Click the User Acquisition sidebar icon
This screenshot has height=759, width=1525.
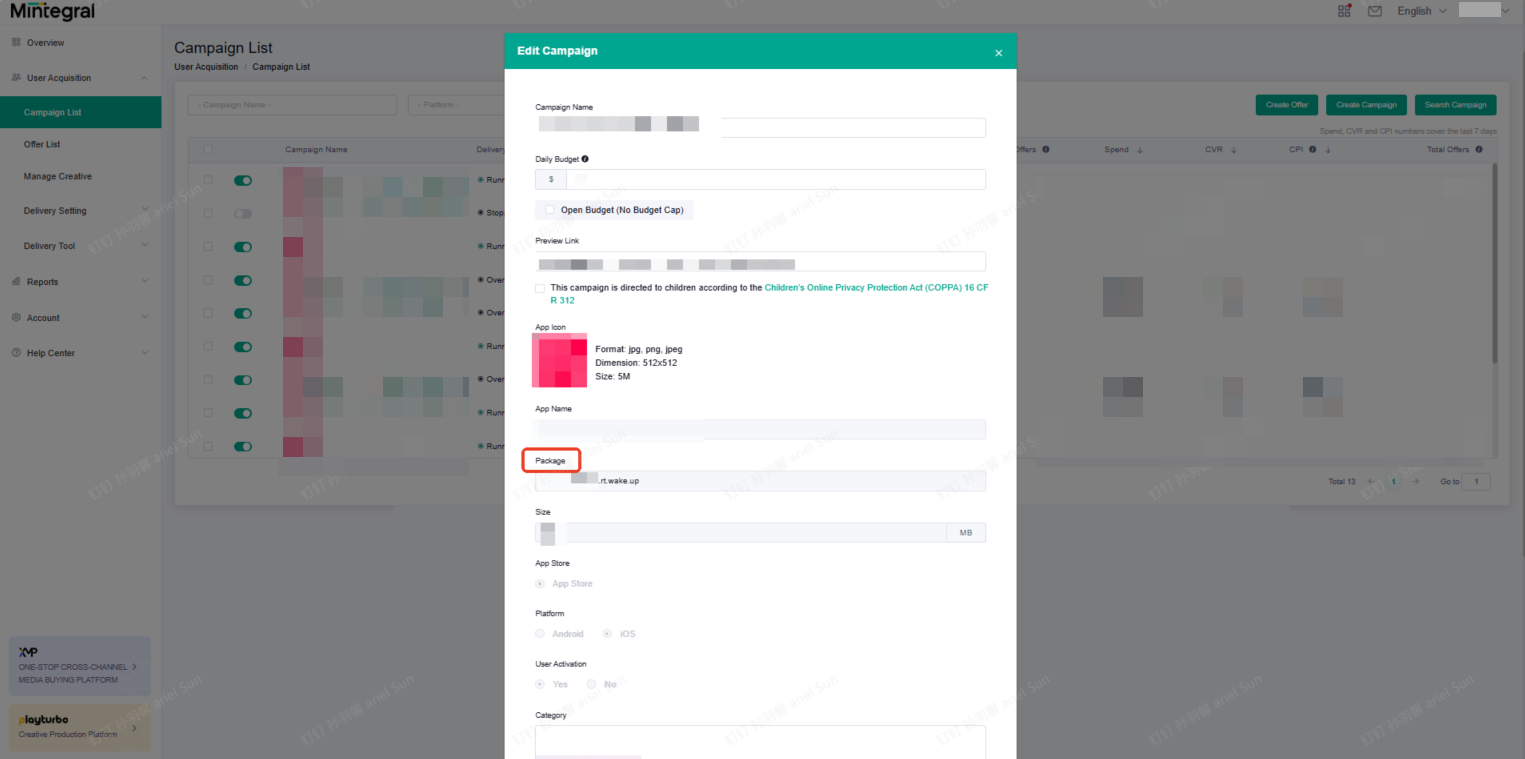(x=16, y=77)
